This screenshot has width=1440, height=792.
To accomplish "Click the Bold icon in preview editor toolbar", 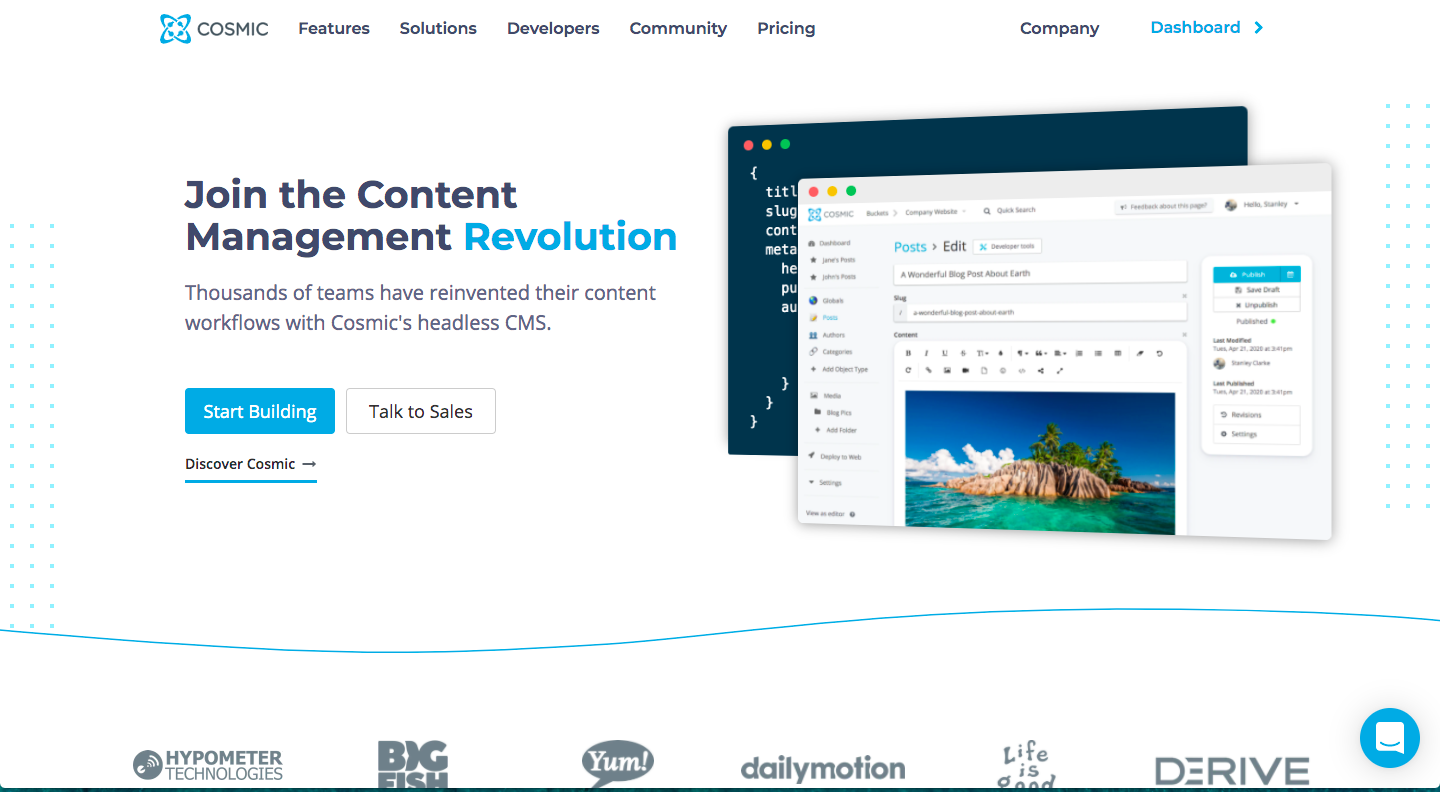I will tap(908, 353).
